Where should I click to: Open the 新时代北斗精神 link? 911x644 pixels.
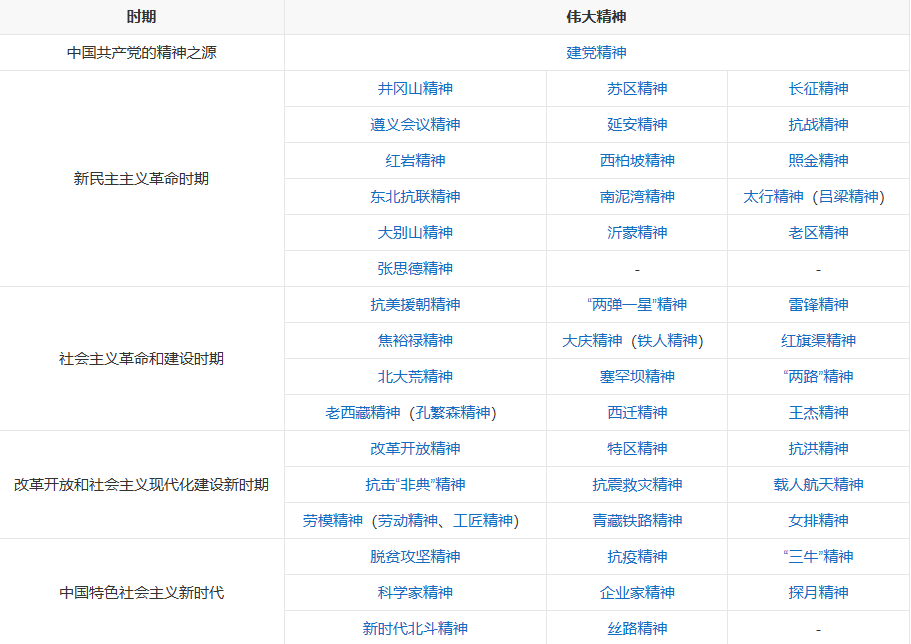click(415, 629)
